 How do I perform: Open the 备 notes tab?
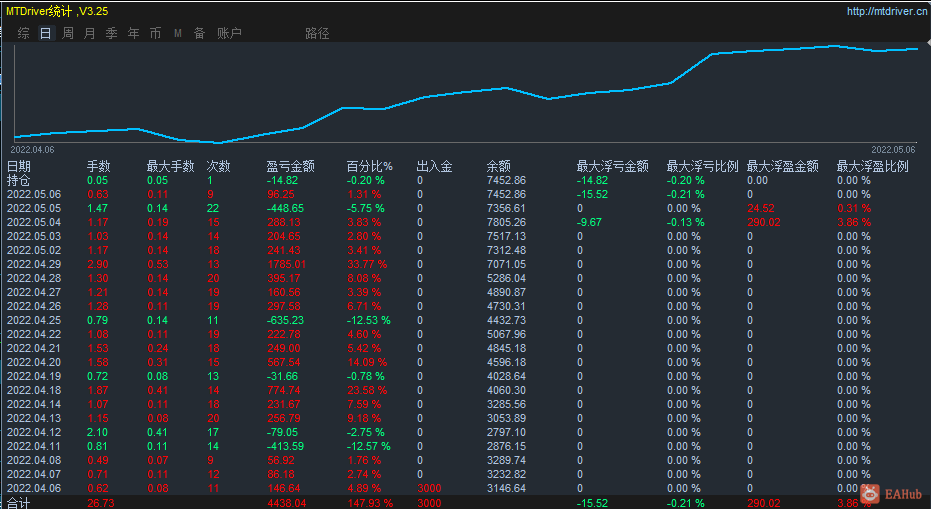pos(200,33)
